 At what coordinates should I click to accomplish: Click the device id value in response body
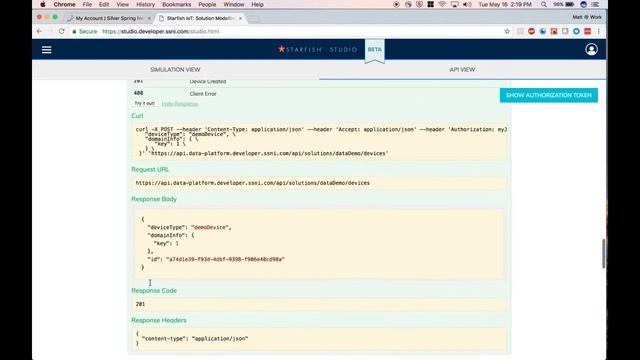(x=225, y=259)
